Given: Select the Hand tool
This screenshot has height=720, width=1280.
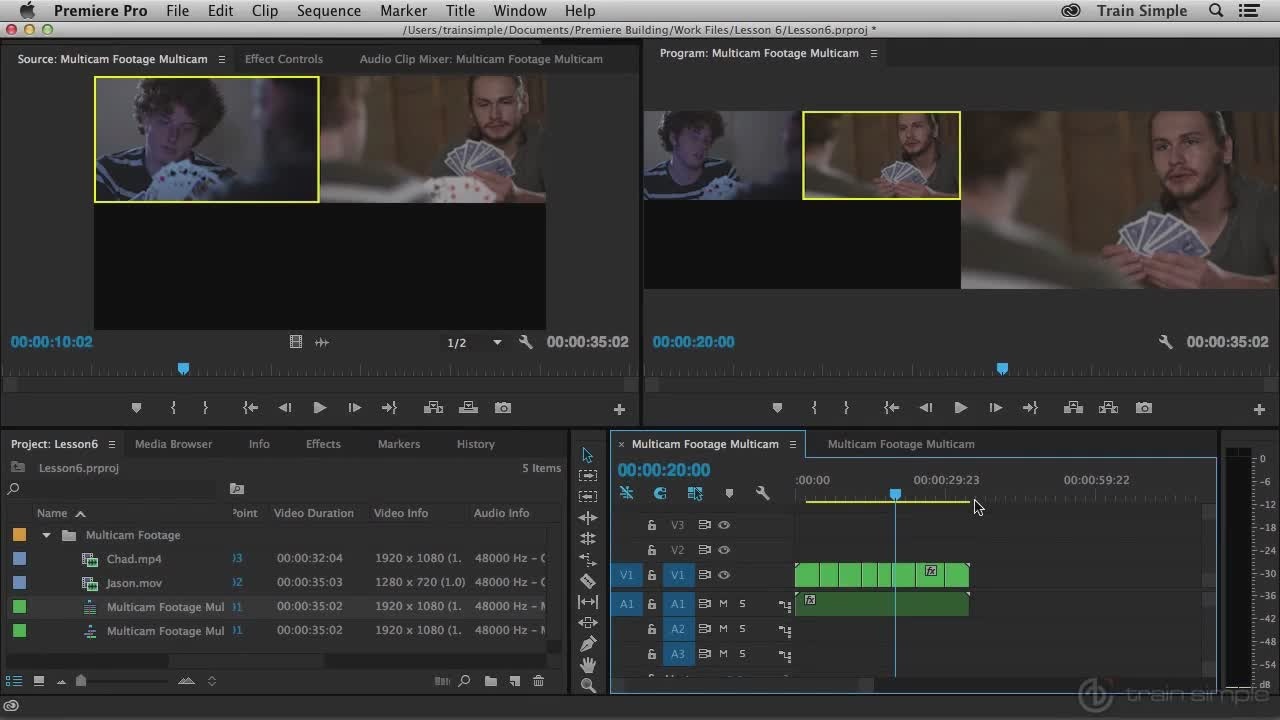Looking at the screenshot, I should coord(588,665).
